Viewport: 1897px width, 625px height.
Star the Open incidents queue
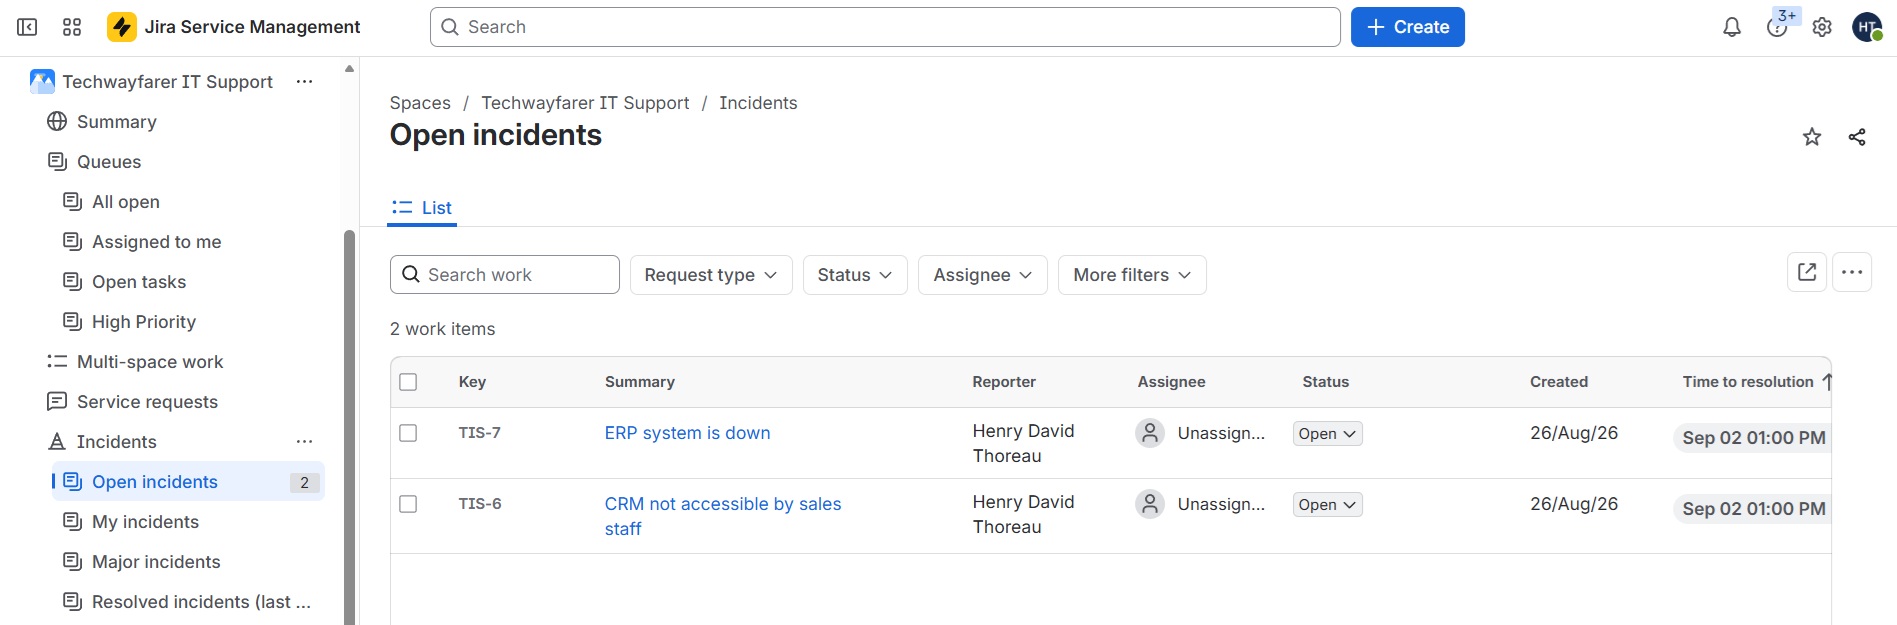[x=1812, y=137]
